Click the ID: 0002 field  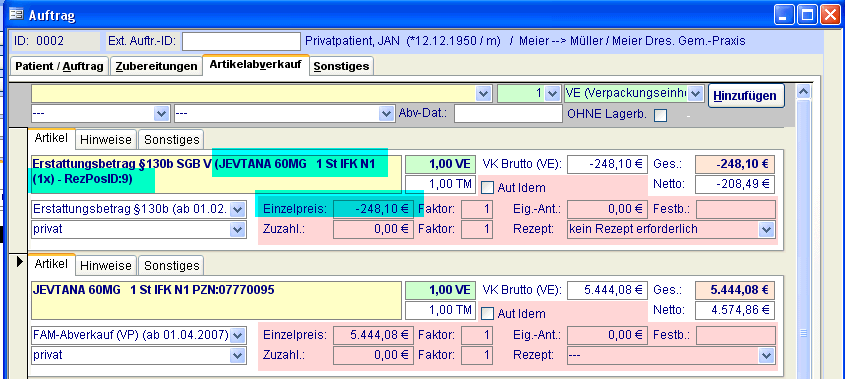pos(56,41)
